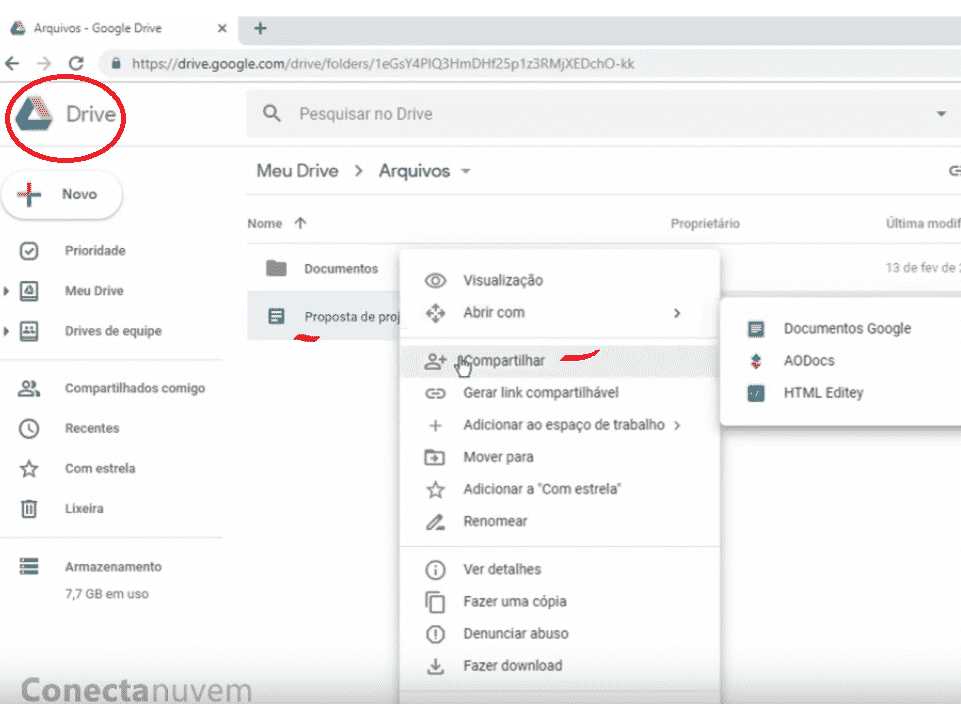Click the Compartilhados comigo people icon
Viewport: 961px width, 704px height.
[29, 388]
